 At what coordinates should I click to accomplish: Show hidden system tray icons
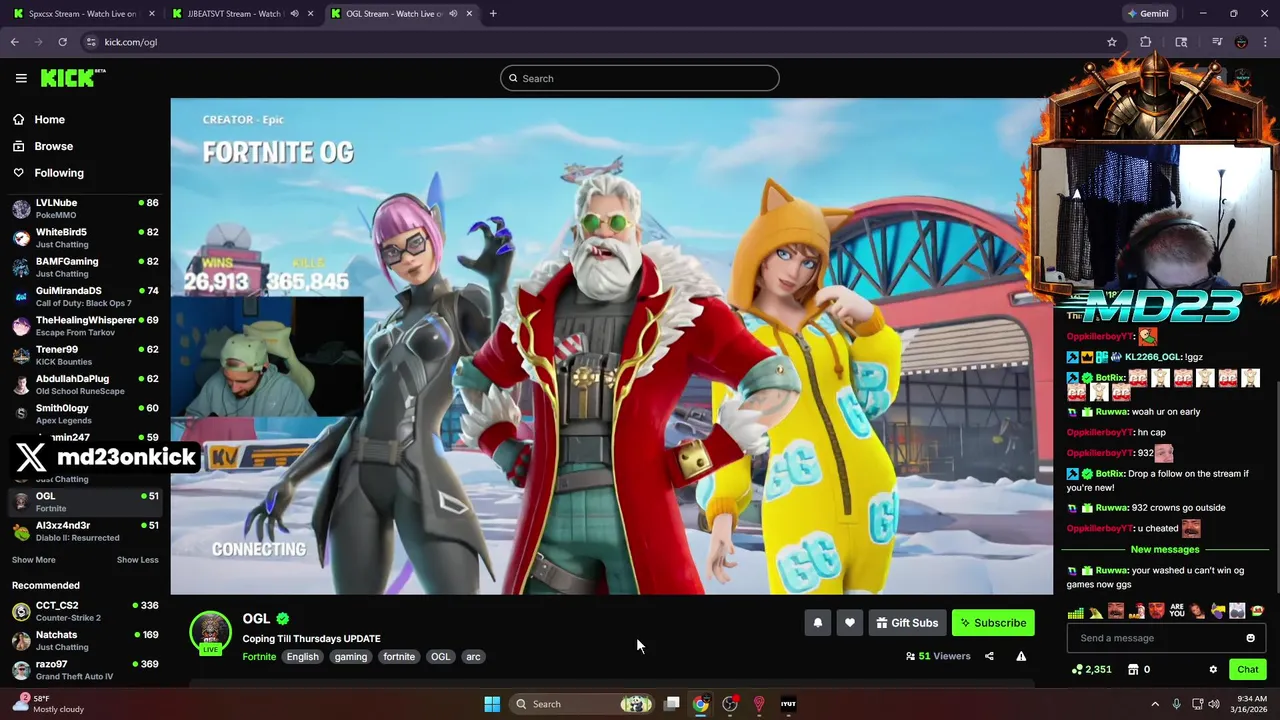1155,704
